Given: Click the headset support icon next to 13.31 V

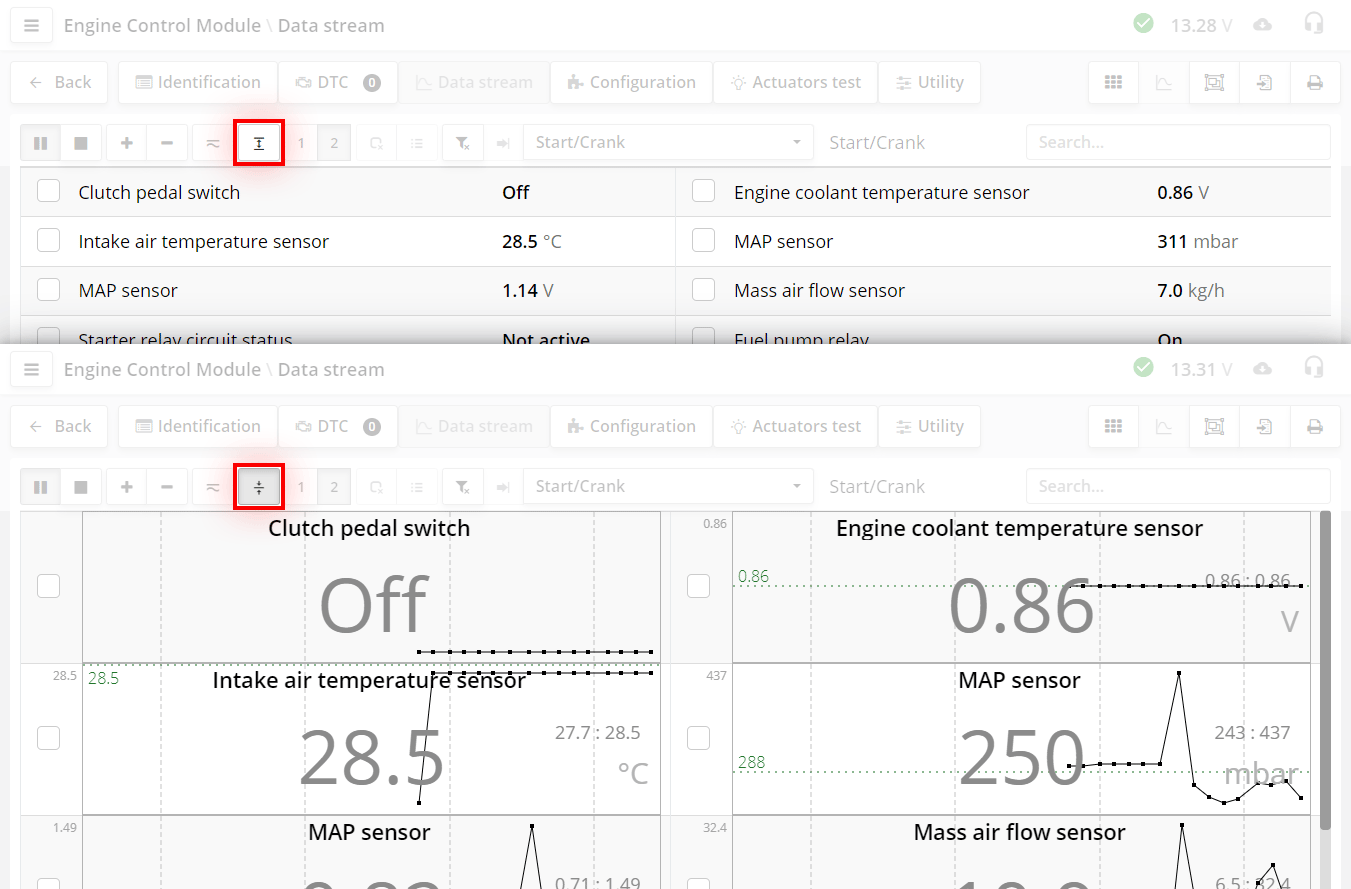Looking at the screenshot, I should click(x=1314, y=368).
